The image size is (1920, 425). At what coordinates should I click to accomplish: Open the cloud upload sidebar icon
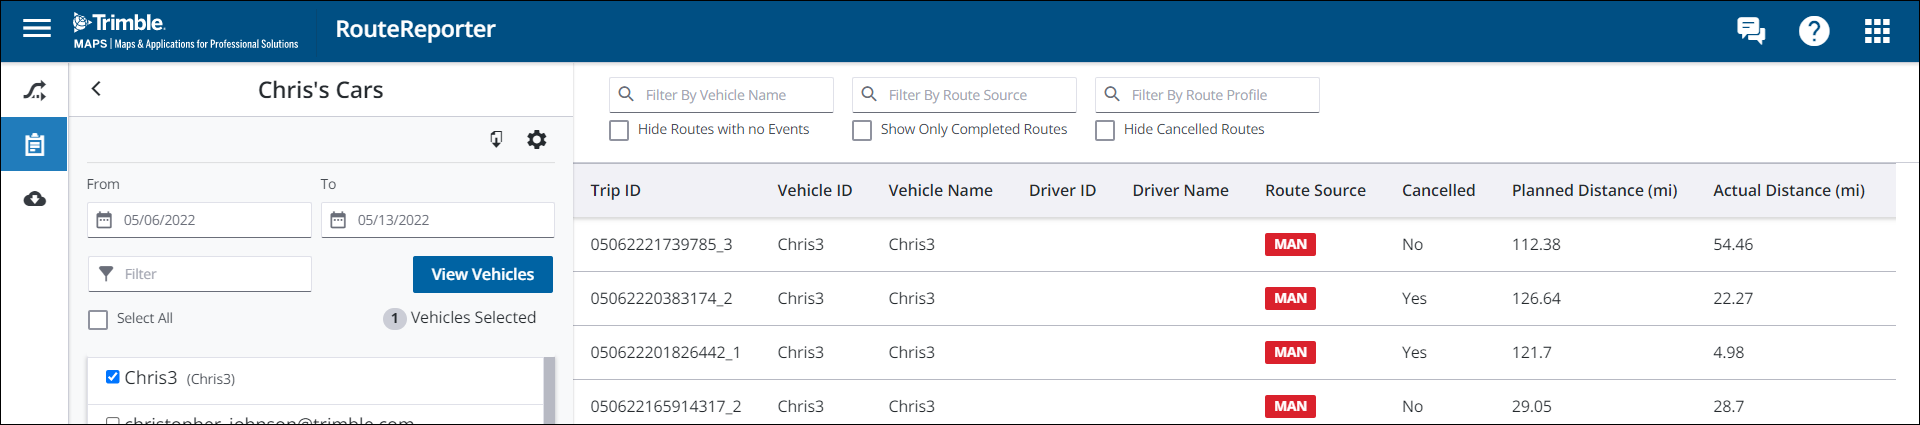[x=35, y=199]
